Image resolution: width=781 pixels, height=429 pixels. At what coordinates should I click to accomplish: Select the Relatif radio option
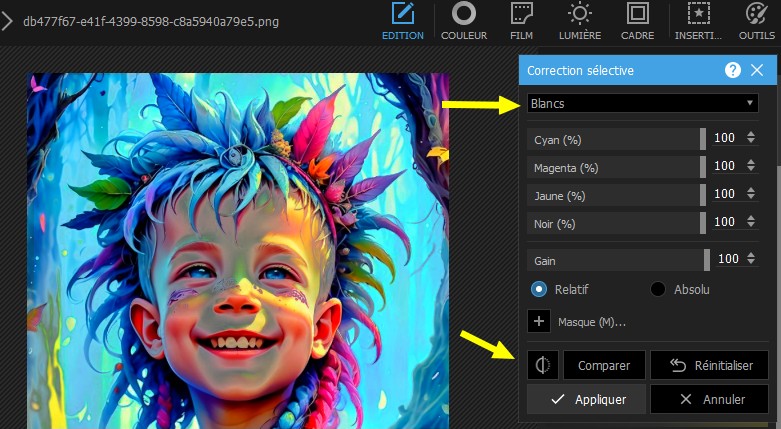click(x=539, y=289)
